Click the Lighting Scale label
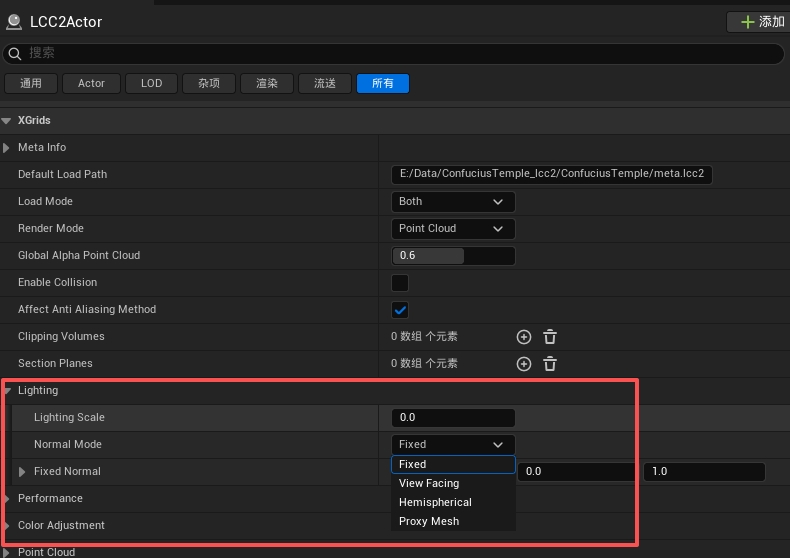The image size is (790, 558). click(70, 417)
